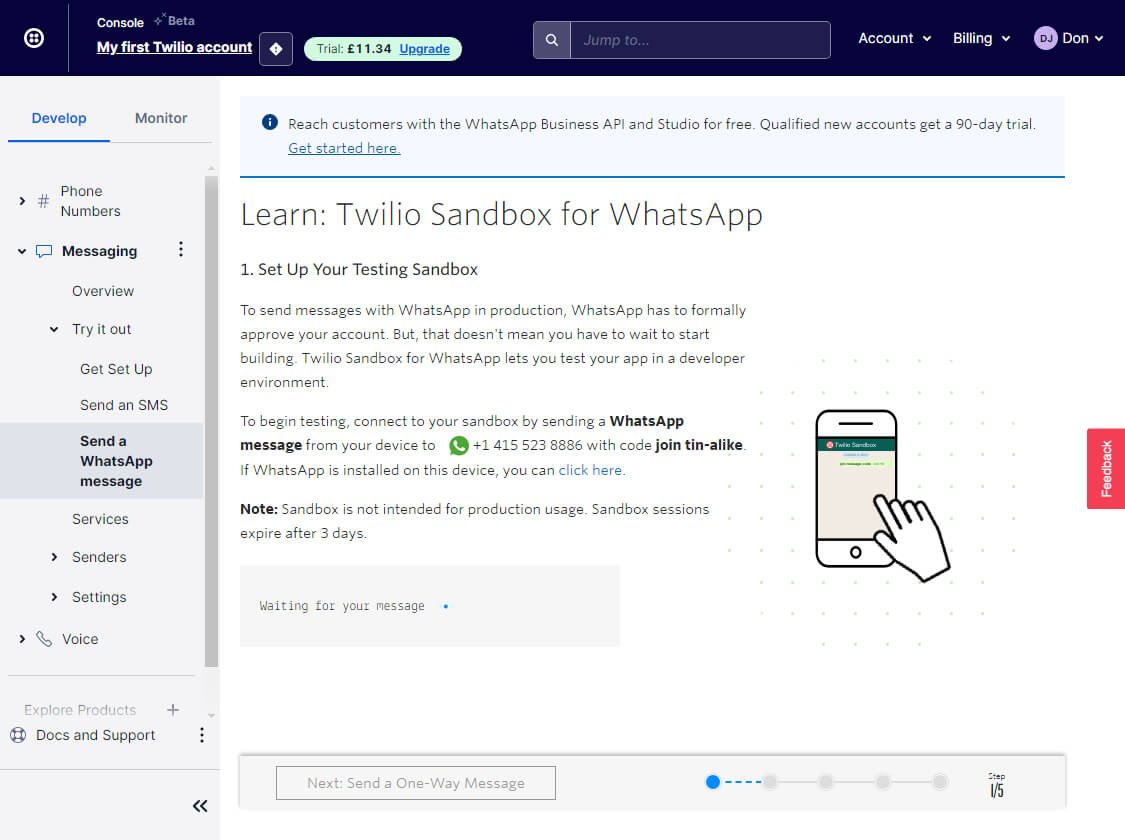Click the sidebar vertical scrollbar
The image size is (1125, 840).
pos(211,422)
